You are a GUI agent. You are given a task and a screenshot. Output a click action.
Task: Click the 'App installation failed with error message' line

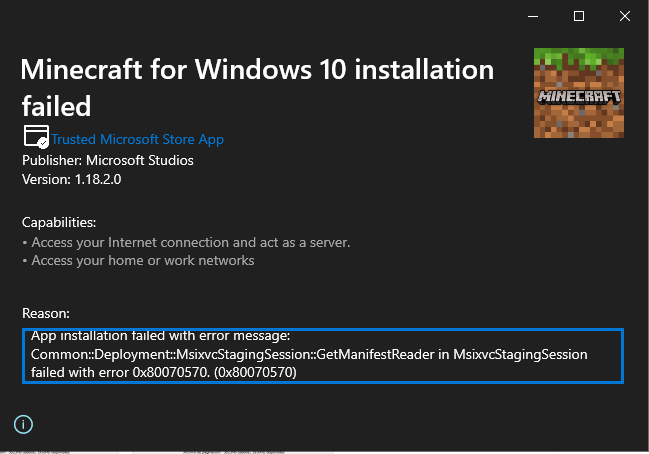pos(159,336)
